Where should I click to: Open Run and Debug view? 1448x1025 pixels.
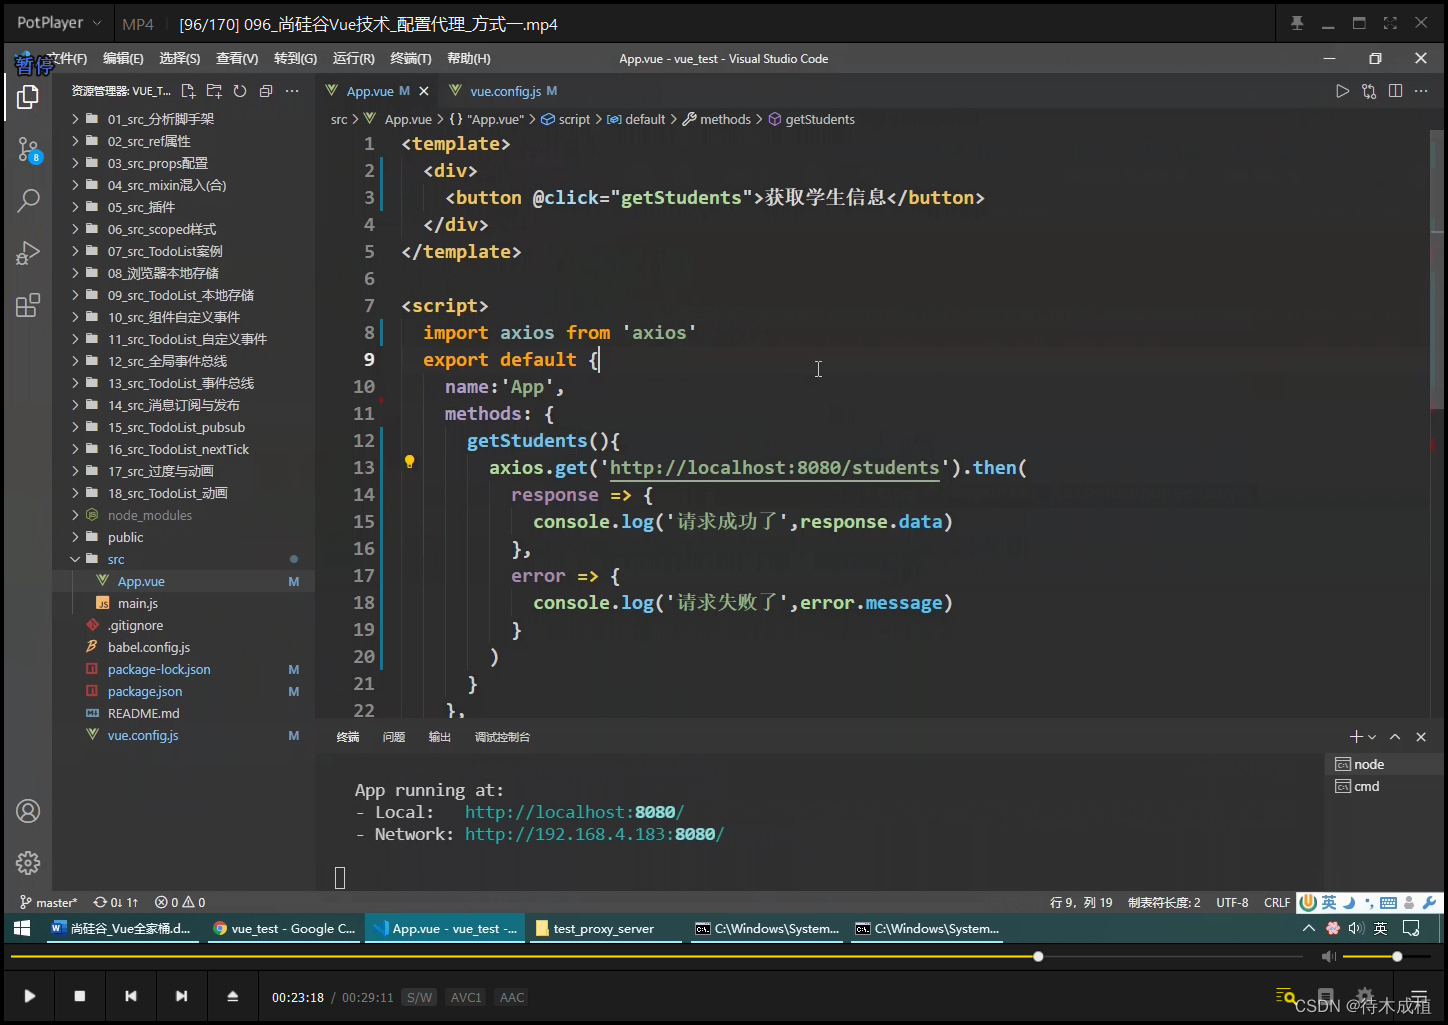(x=28, y=252)
